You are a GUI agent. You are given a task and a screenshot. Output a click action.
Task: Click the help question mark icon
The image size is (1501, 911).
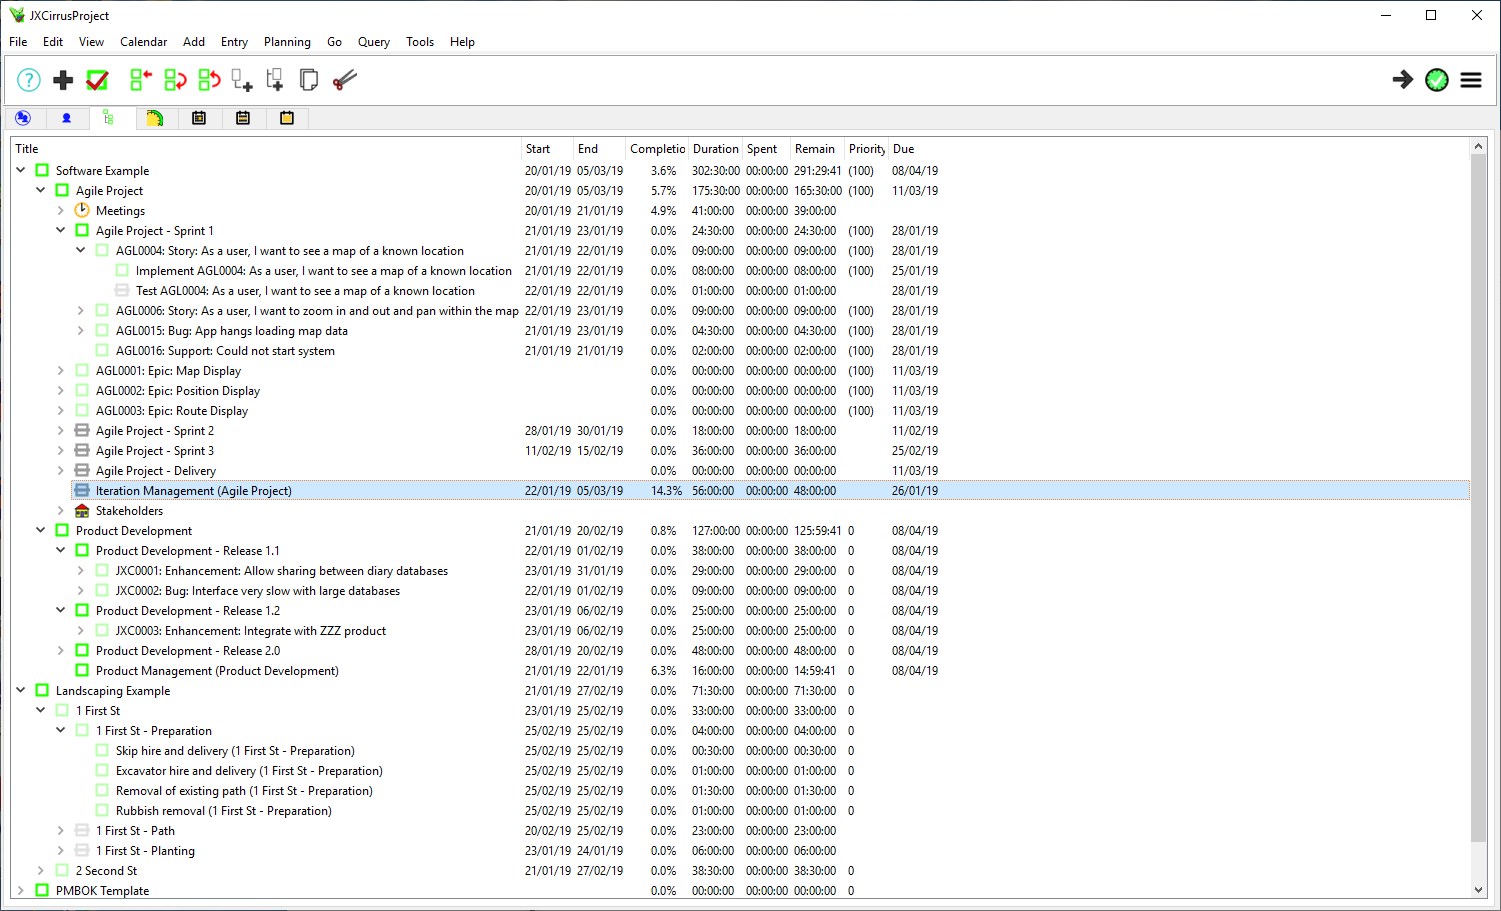[29, 80]
